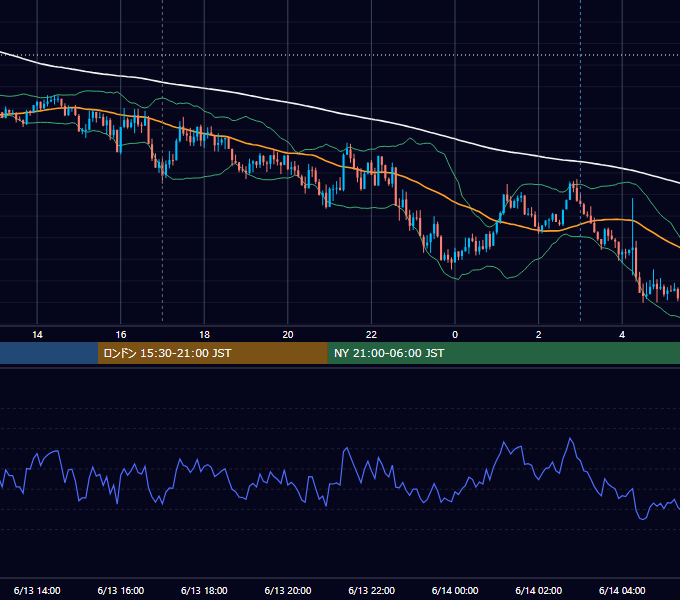680x600 pixels.
Task: Click the 22 hour axis label
Action: pos(371,335)
